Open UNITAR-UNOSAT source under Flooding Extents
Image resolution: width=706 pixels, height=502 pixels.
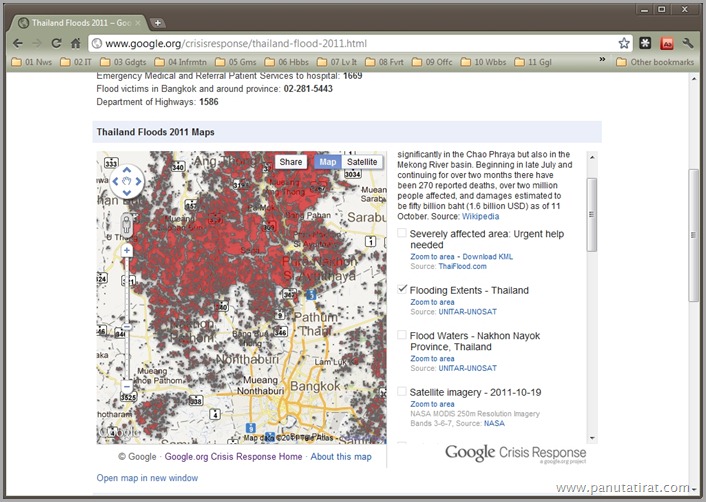(x=468, y=312)
